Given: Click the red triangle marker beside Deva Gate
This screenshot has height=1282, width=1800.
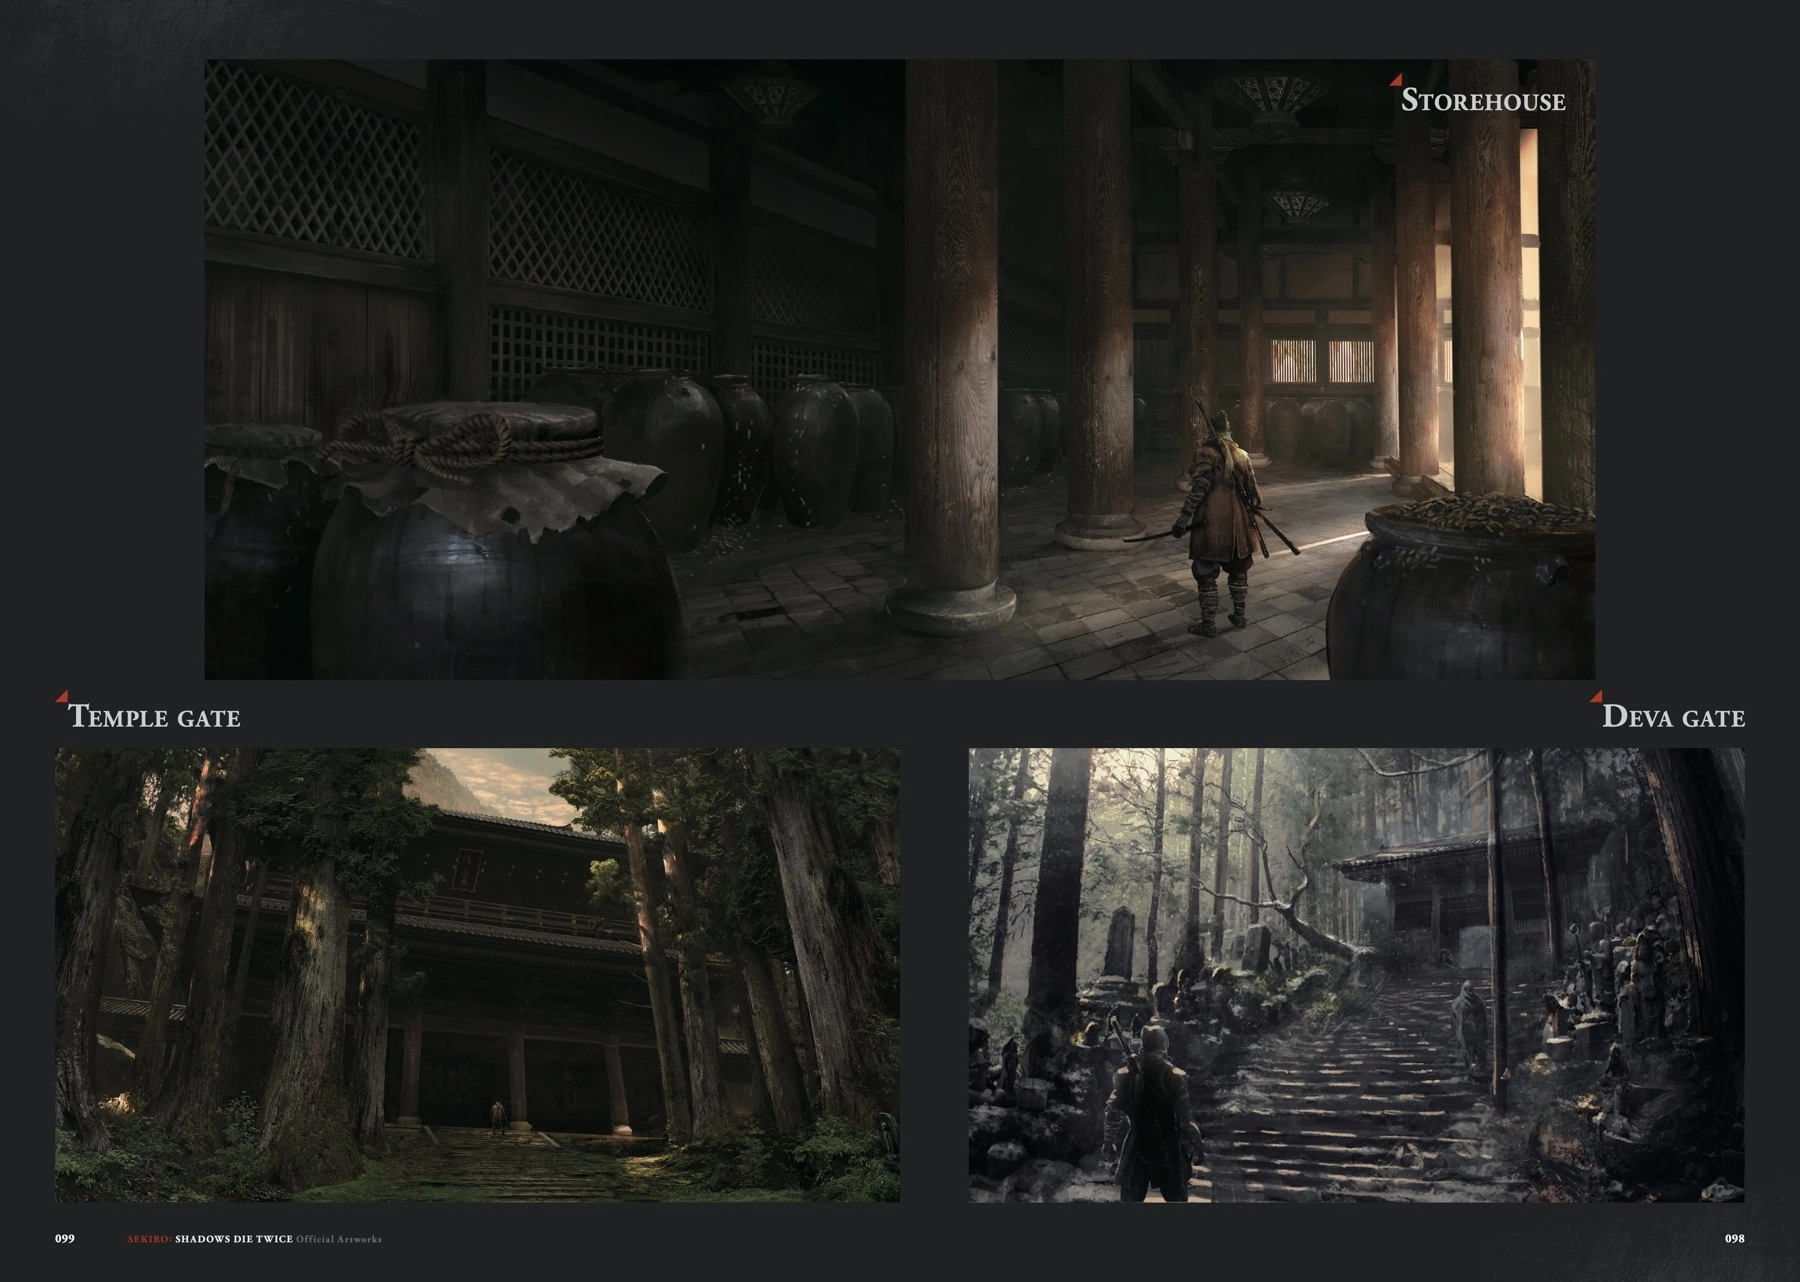Looking at the screenshot, I should click(x=1597, y=695).
